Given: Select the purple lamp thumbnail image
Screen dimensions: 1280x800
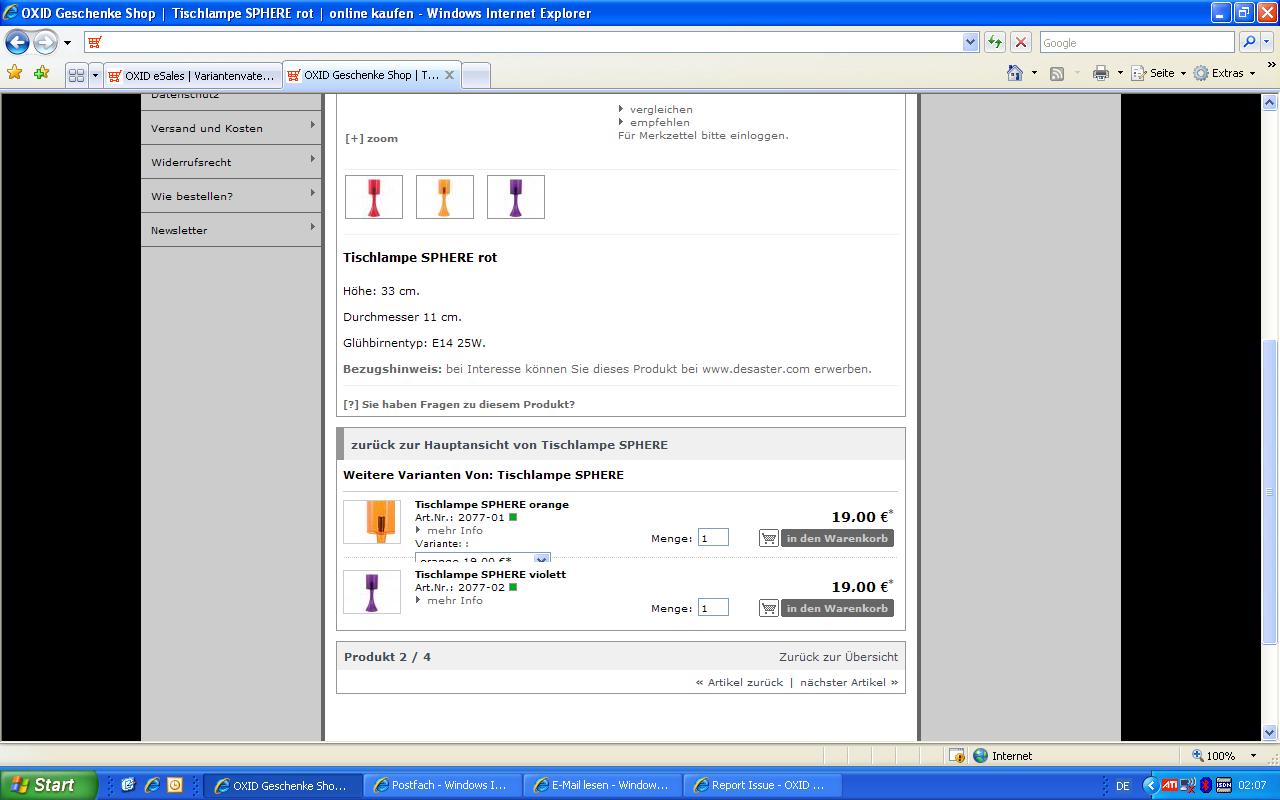Looking at the screenshot, I should pyautogui.click(x=515, y=197).
